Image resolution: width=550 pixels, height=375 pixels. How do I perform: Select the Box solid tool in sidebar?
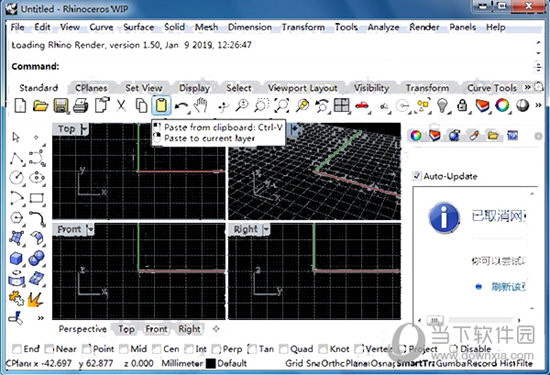(x=16, y=259)
